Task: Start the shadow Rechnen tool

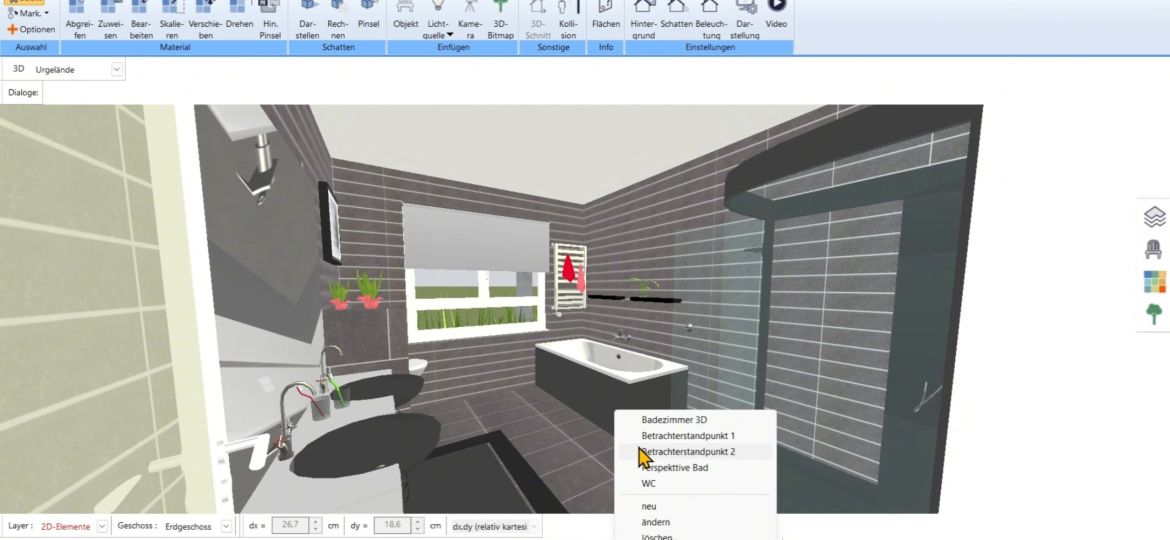Action: (x=338, y=20)
